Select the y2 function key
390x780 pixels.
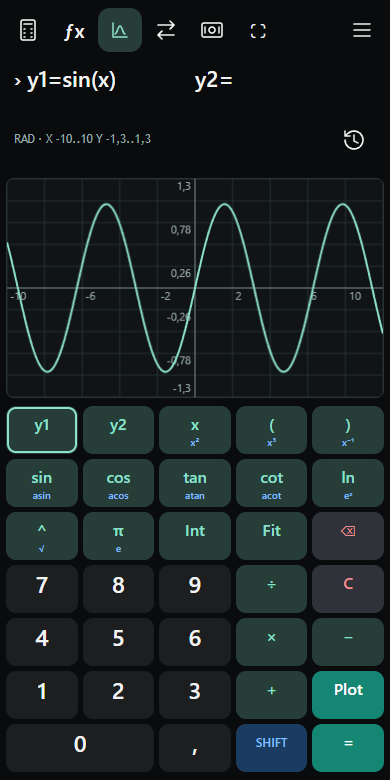pos(118,430)
